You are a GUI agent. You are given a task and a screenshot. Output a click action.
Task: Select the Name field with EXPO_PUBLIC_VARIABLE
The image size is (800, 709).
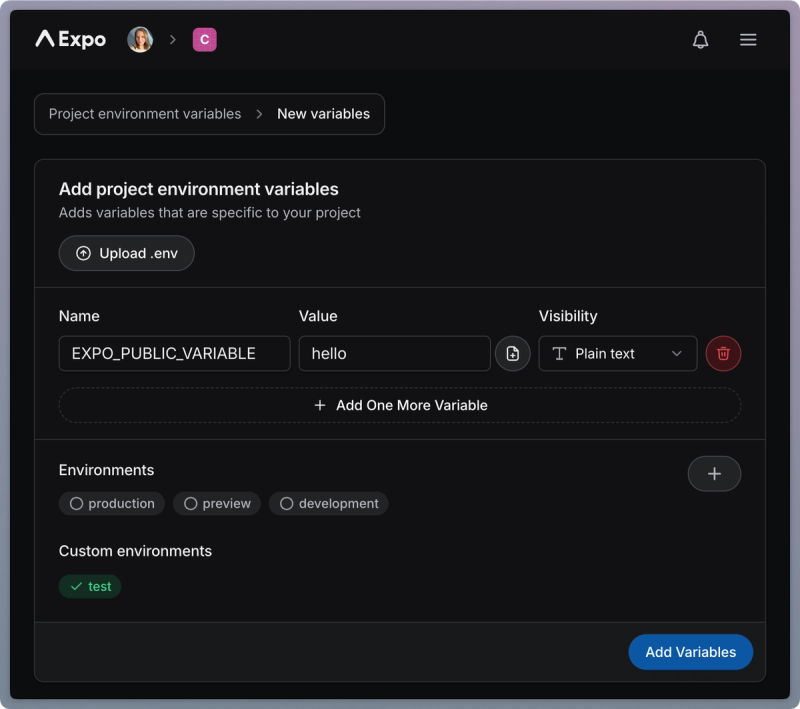click(174, 353)
